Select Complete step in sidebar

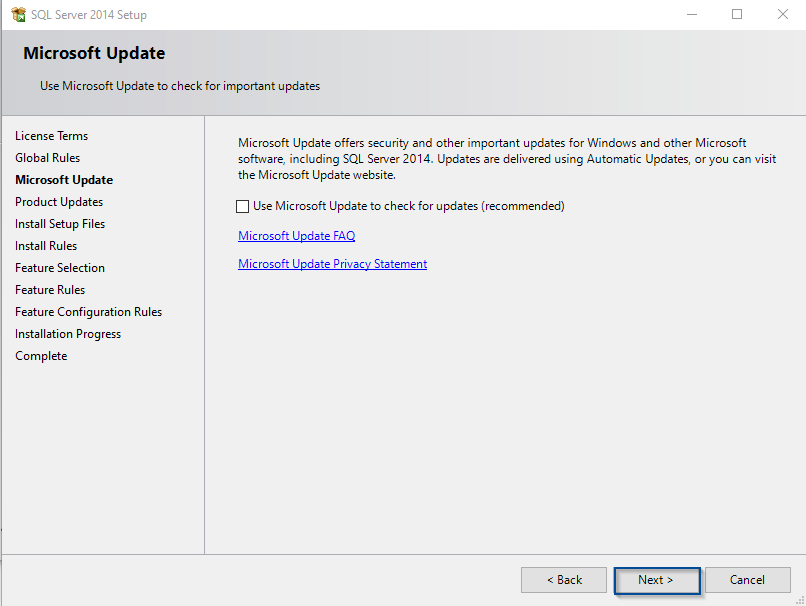pos(41,356)
